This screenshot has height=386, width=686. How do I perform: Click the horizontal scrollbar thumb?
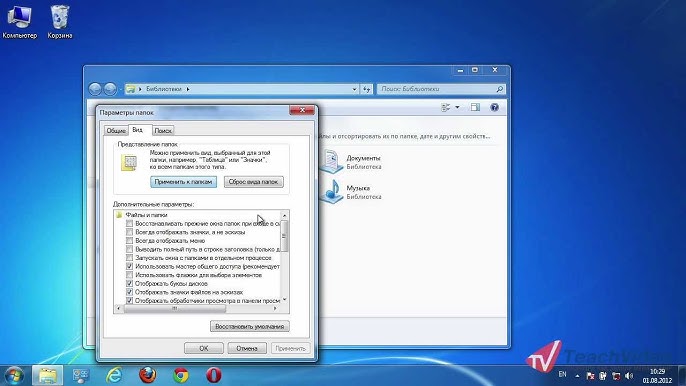[175, 309]
